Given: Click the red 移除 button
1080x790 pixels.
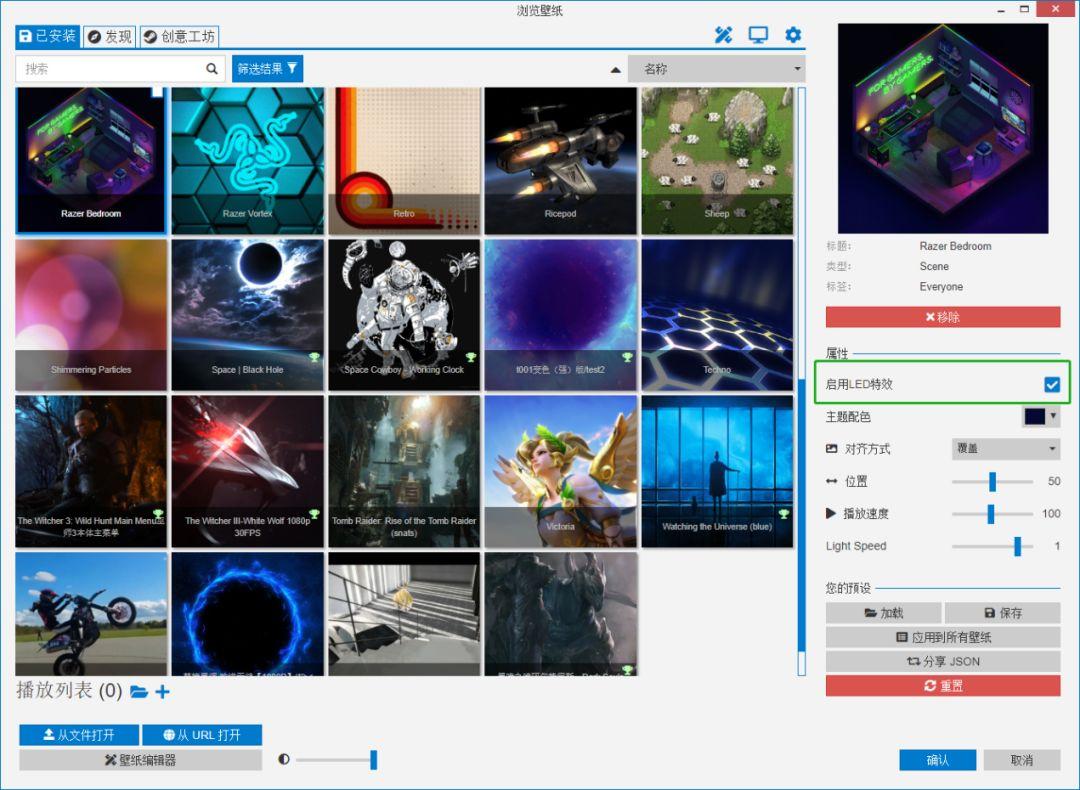Looking at the screenshot, I should (x=943, y=317).
